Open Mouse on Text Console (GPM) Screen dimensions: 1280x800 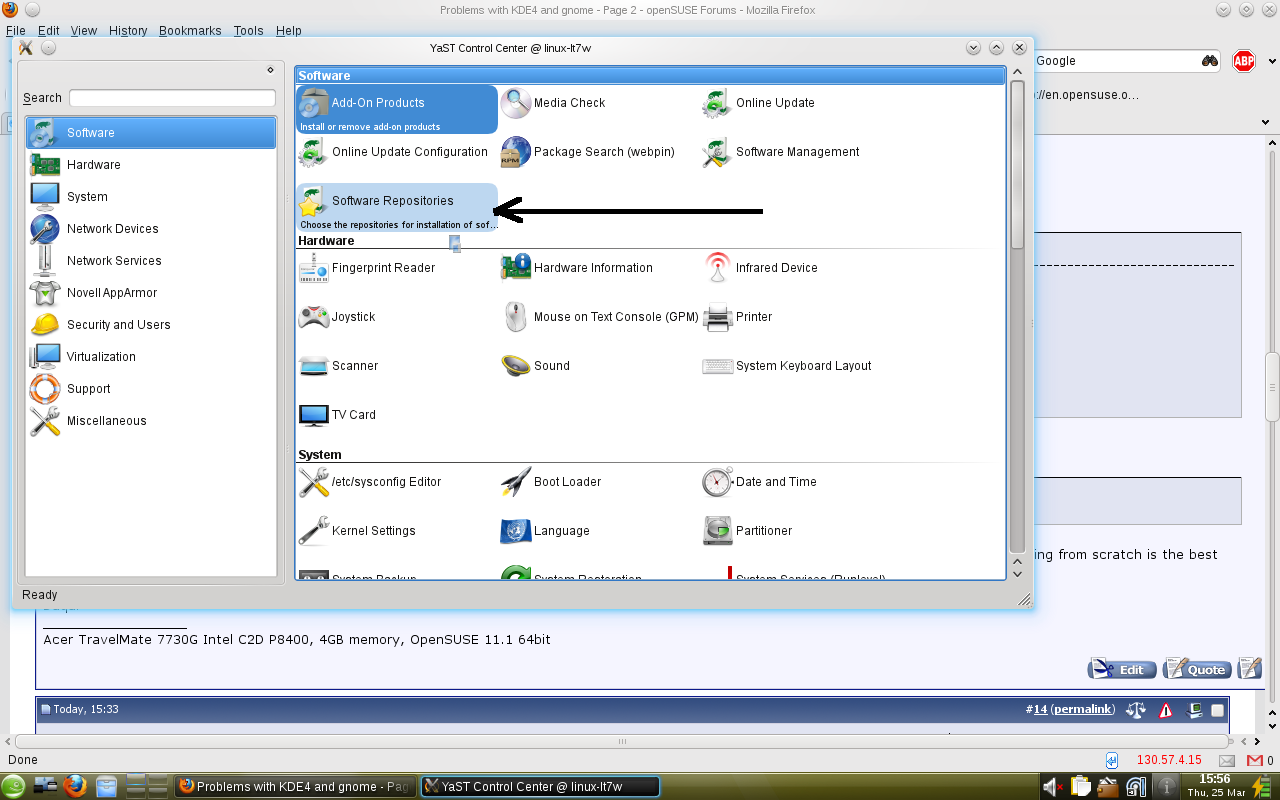point(600,317)
